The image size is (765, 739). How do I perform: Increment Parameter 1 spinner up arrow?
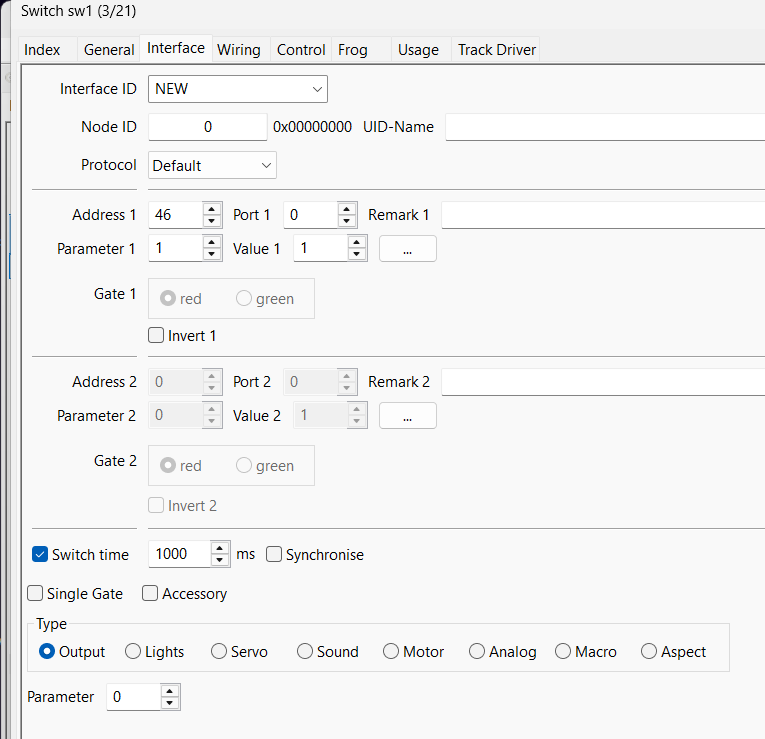[x=212, y=242]
